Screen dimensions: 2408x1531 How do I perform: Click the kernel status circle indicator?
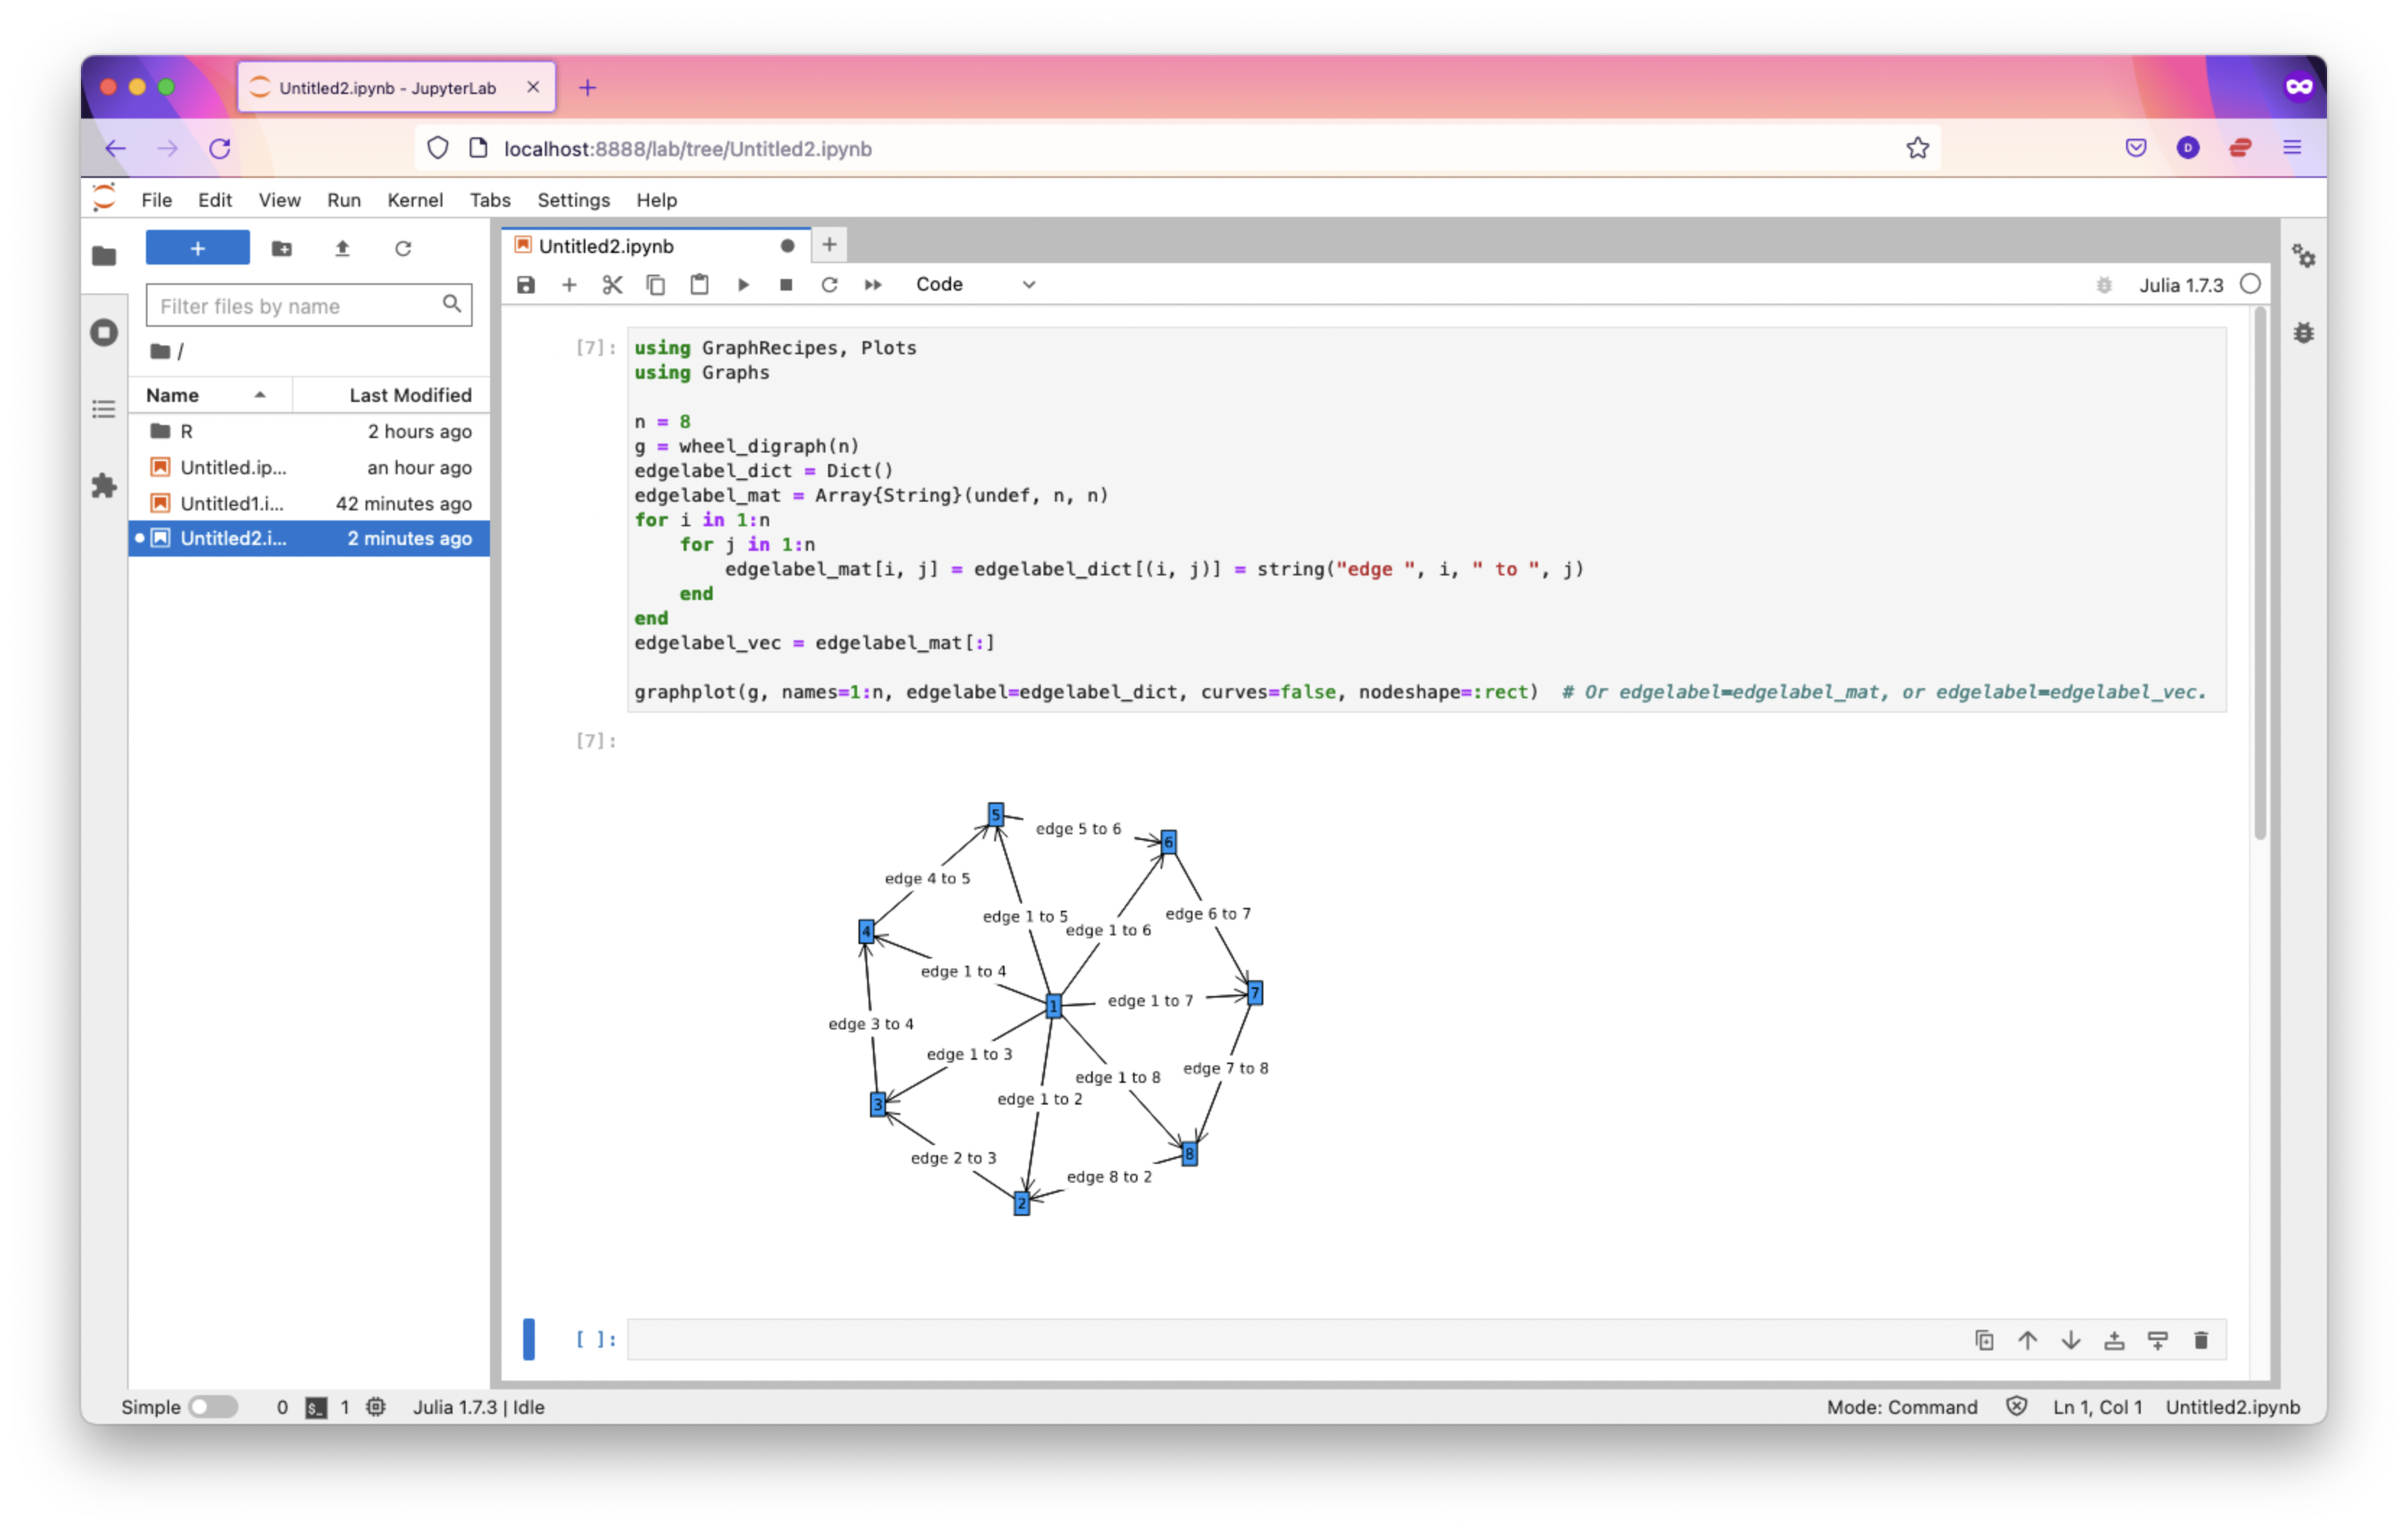coord(2250,284)
